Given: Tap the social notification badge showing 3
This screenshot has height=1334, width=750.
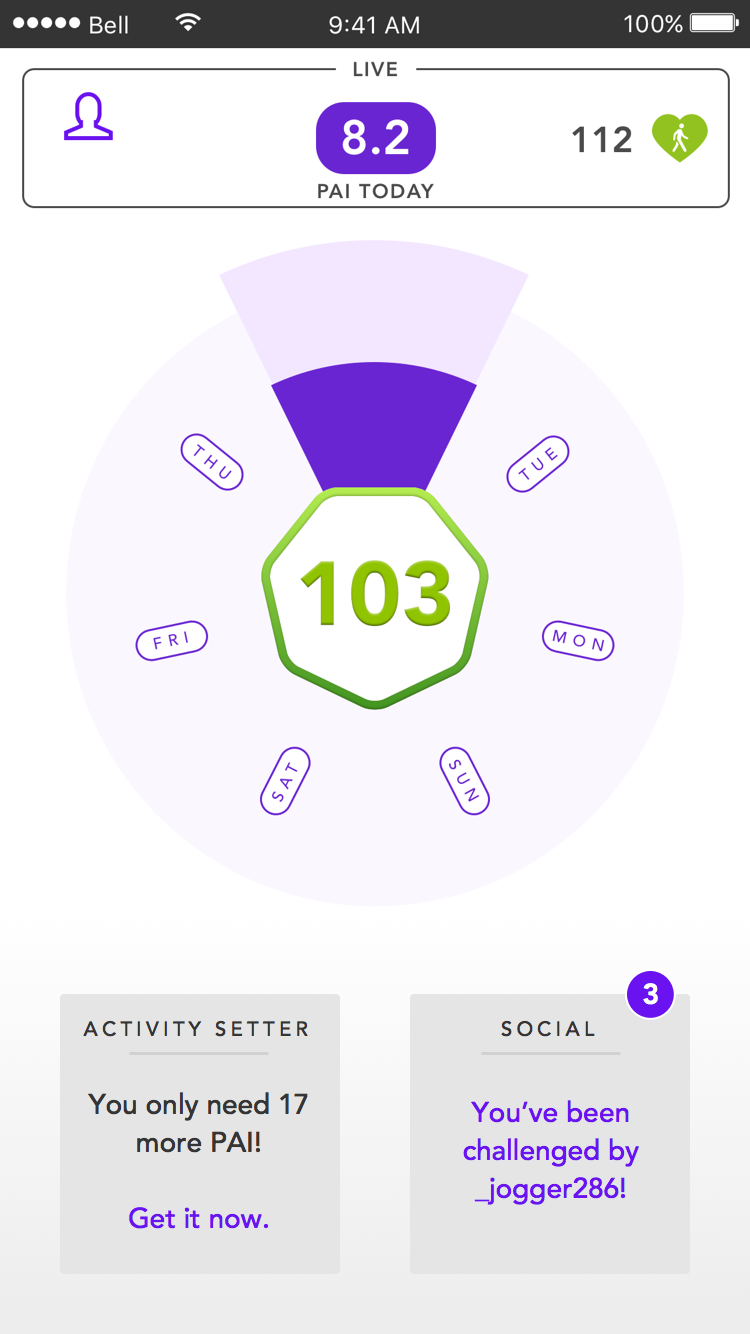Looking at the screenshot, I should click(x=650, y=994).
